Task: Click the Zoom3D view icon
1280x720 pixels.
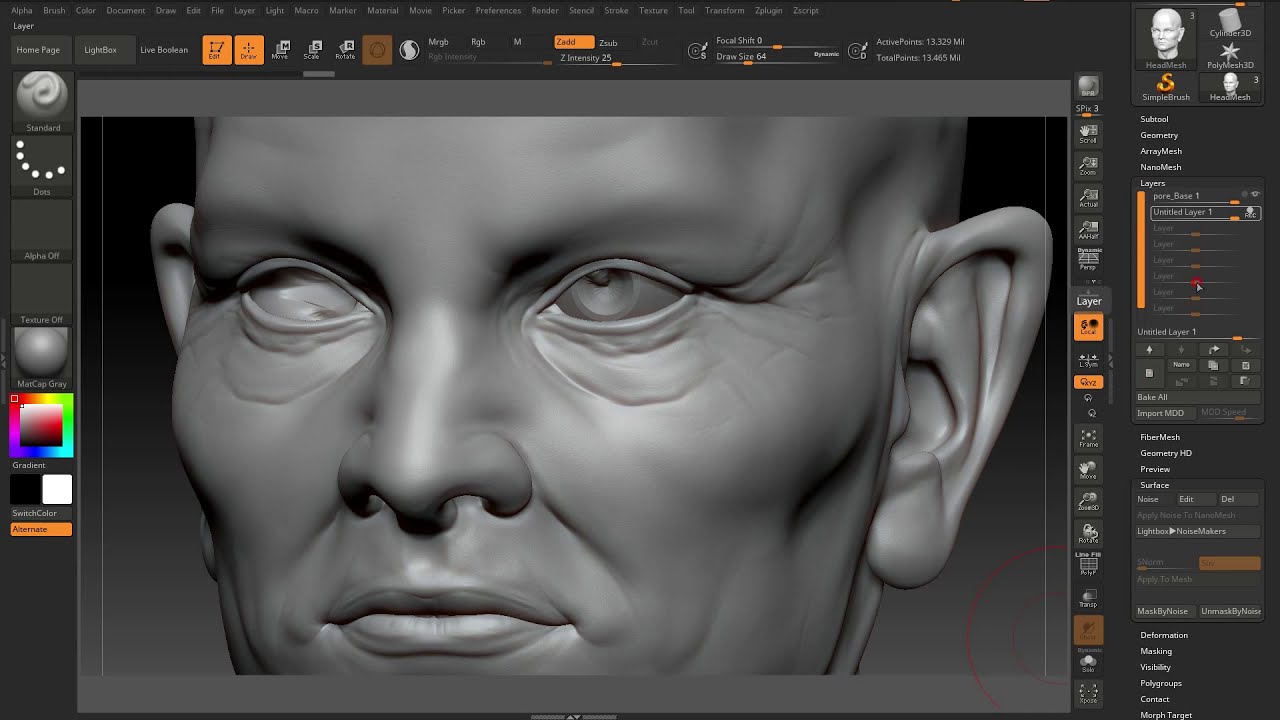Action: coord(1088,501)
